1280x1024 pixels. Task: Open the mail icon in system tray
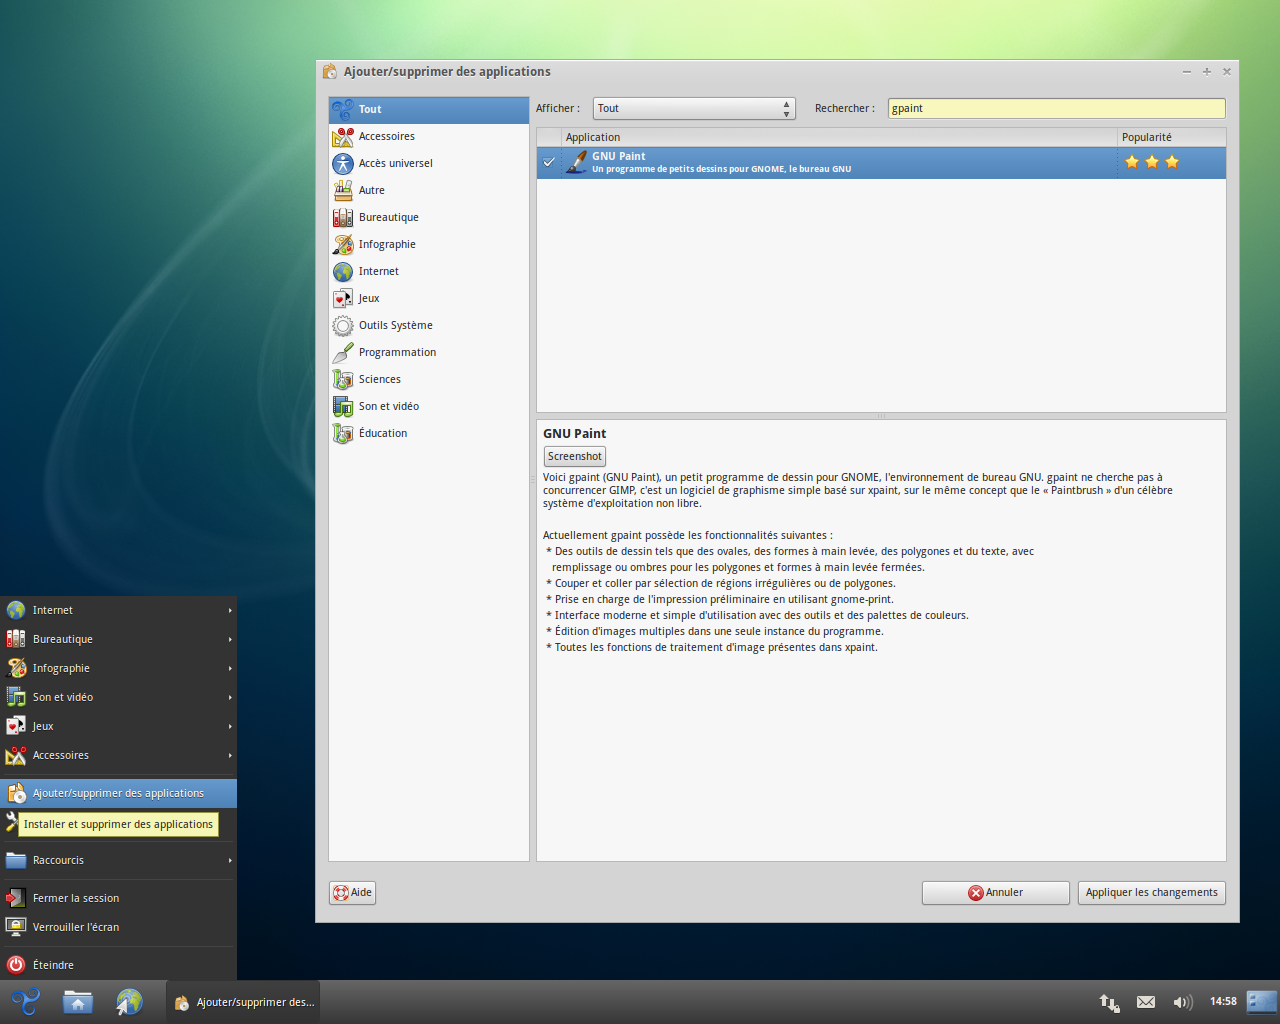click(1146, 1002)
